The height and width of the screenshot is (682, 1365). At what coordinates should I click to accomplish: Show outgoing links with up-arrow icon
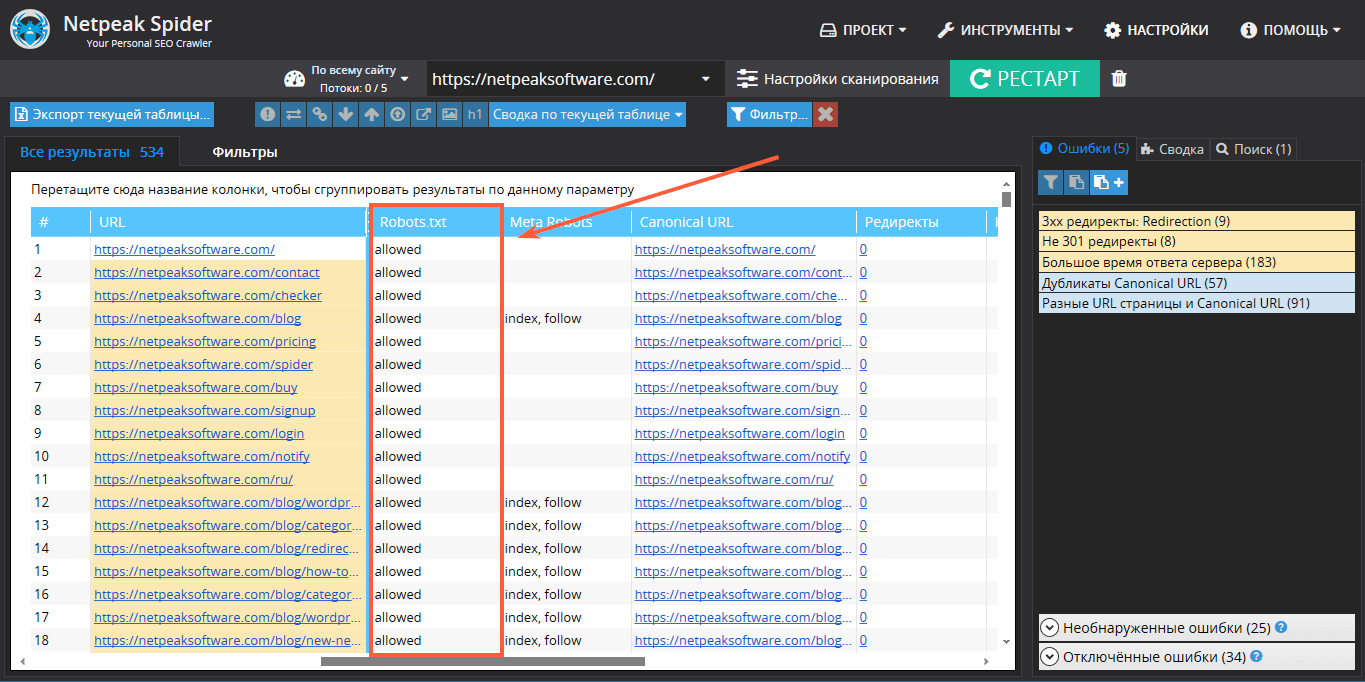point(372,115)
